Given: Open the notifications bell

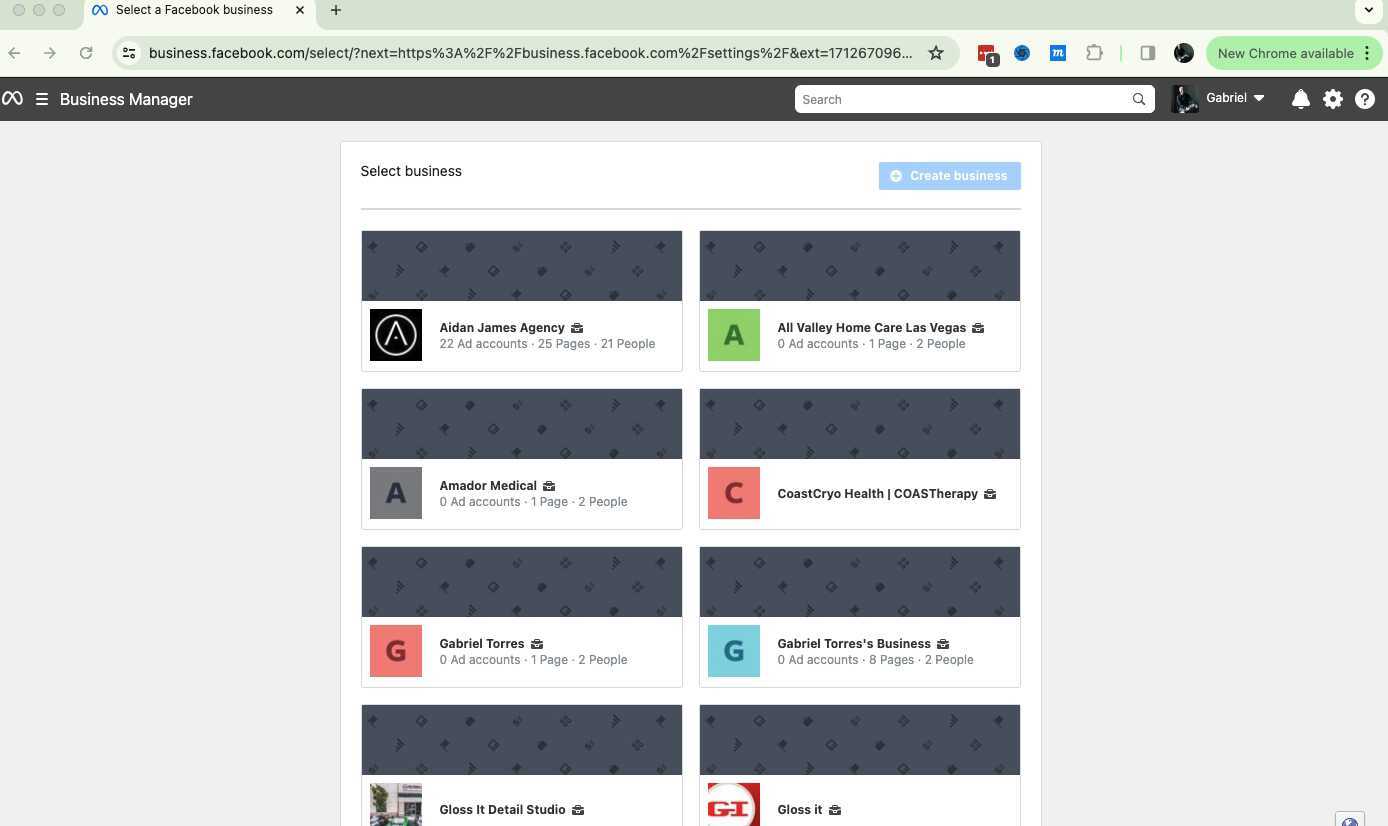Looking at the screenshot, I should [x=1300, y=99].
